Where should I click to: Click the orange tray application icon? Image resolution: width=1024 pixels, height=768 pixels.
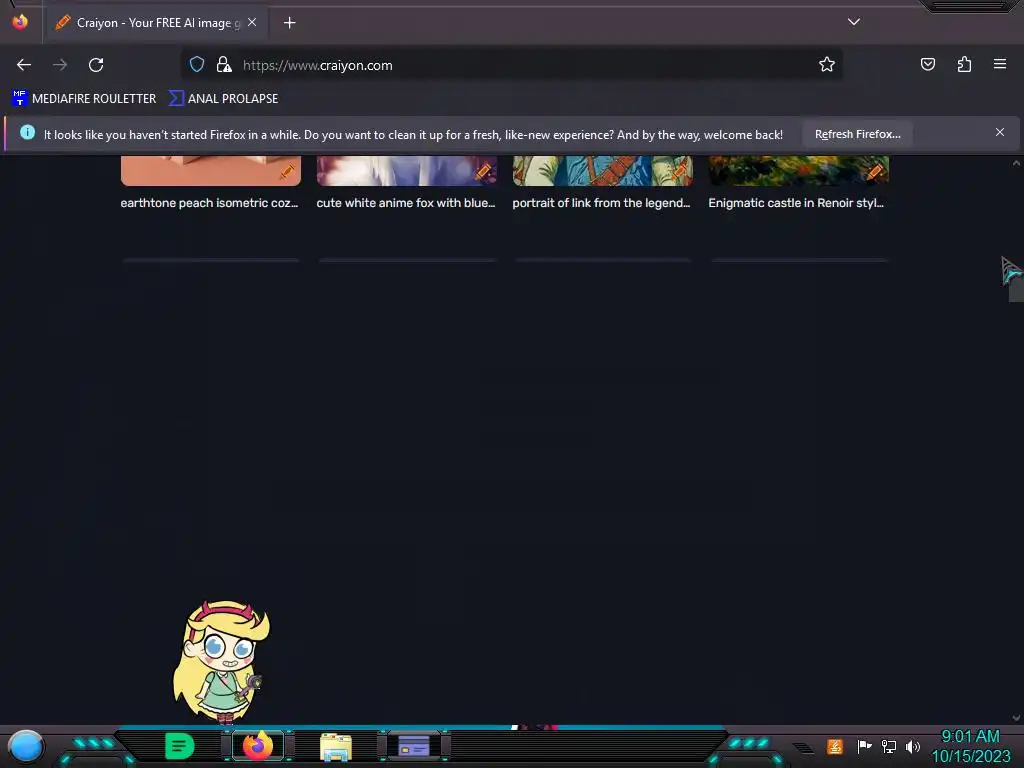click(x=835, y=746)
